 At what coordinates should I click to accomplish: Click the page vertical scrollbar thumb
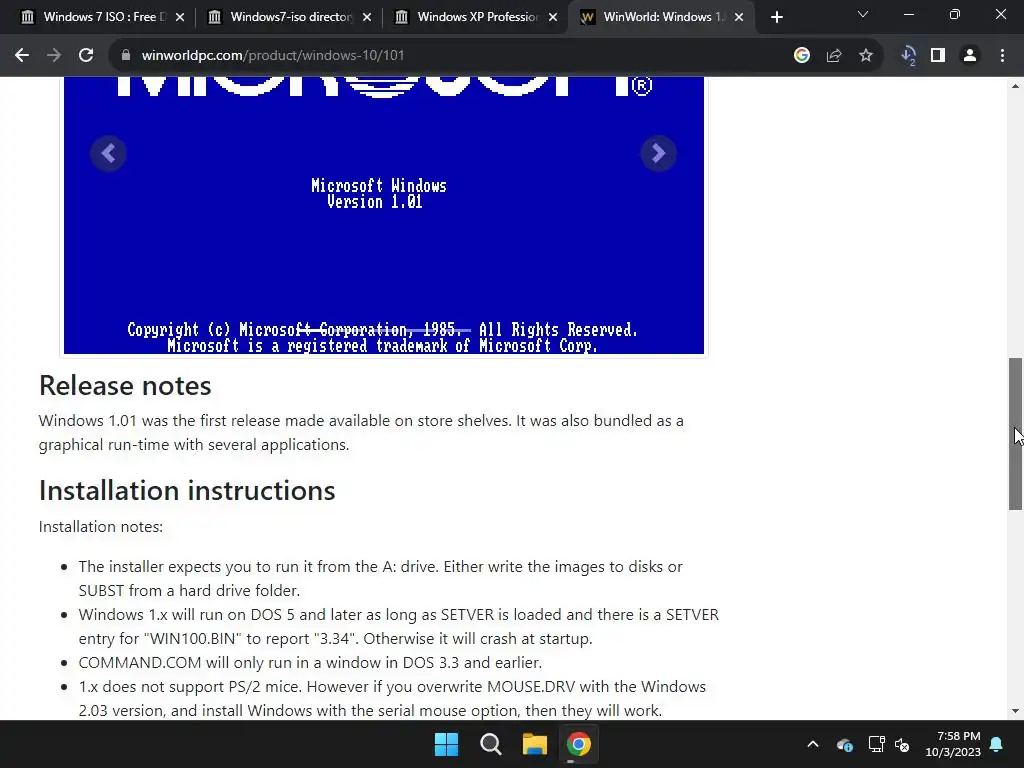(1016, 434)
